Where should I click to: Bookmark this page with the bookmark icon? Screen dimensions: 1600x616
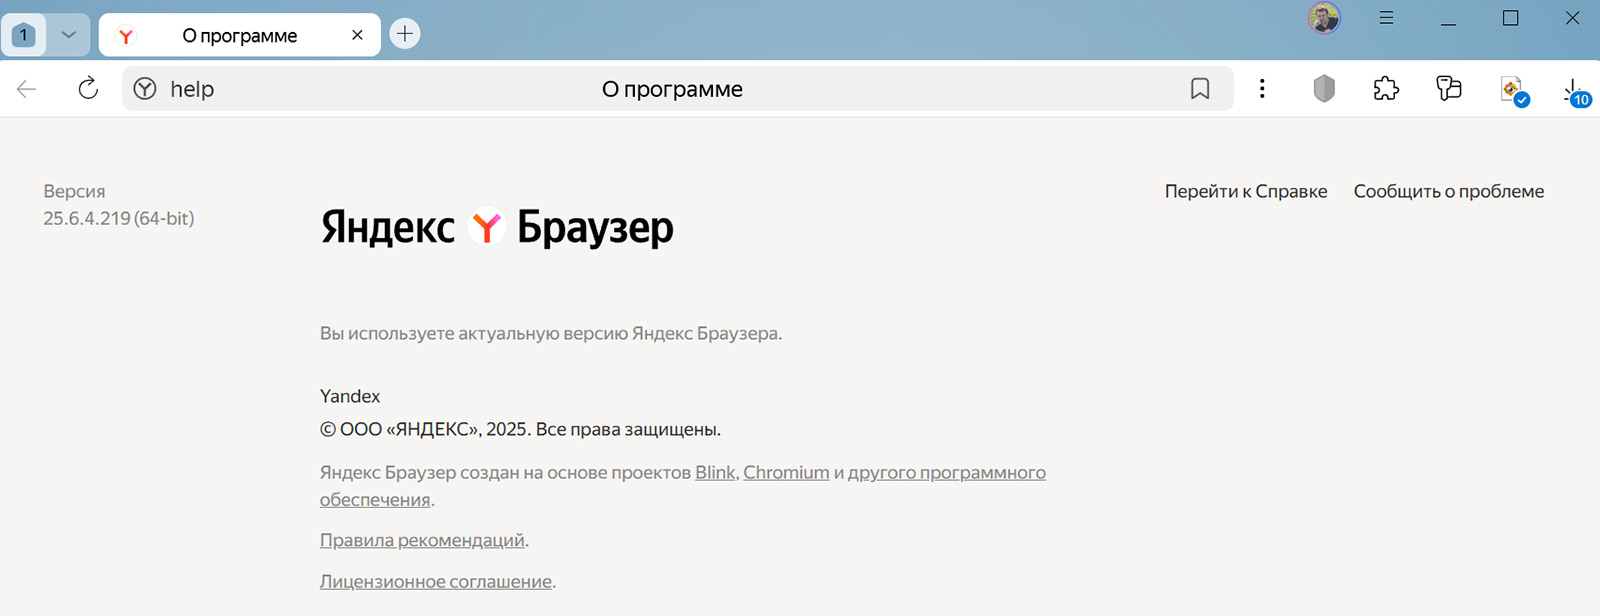tap(1200, 89)
